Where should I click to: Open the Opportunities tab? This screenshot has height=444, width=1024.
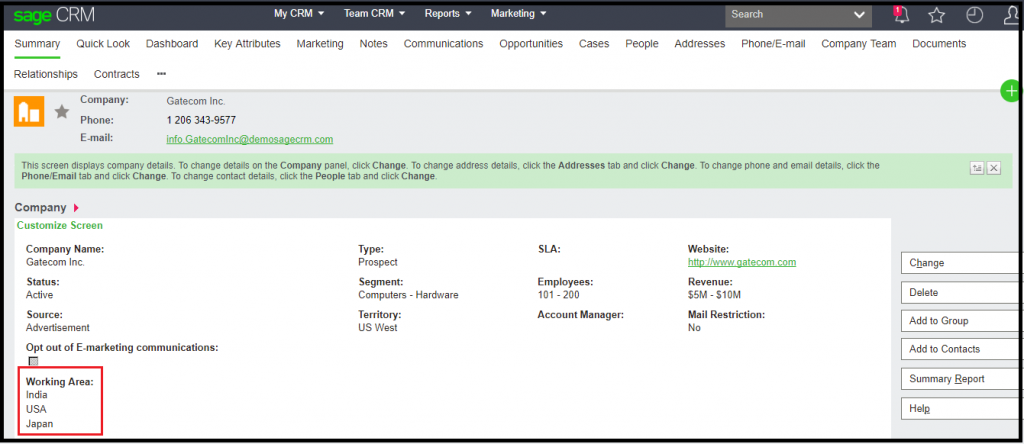(531, 44)
